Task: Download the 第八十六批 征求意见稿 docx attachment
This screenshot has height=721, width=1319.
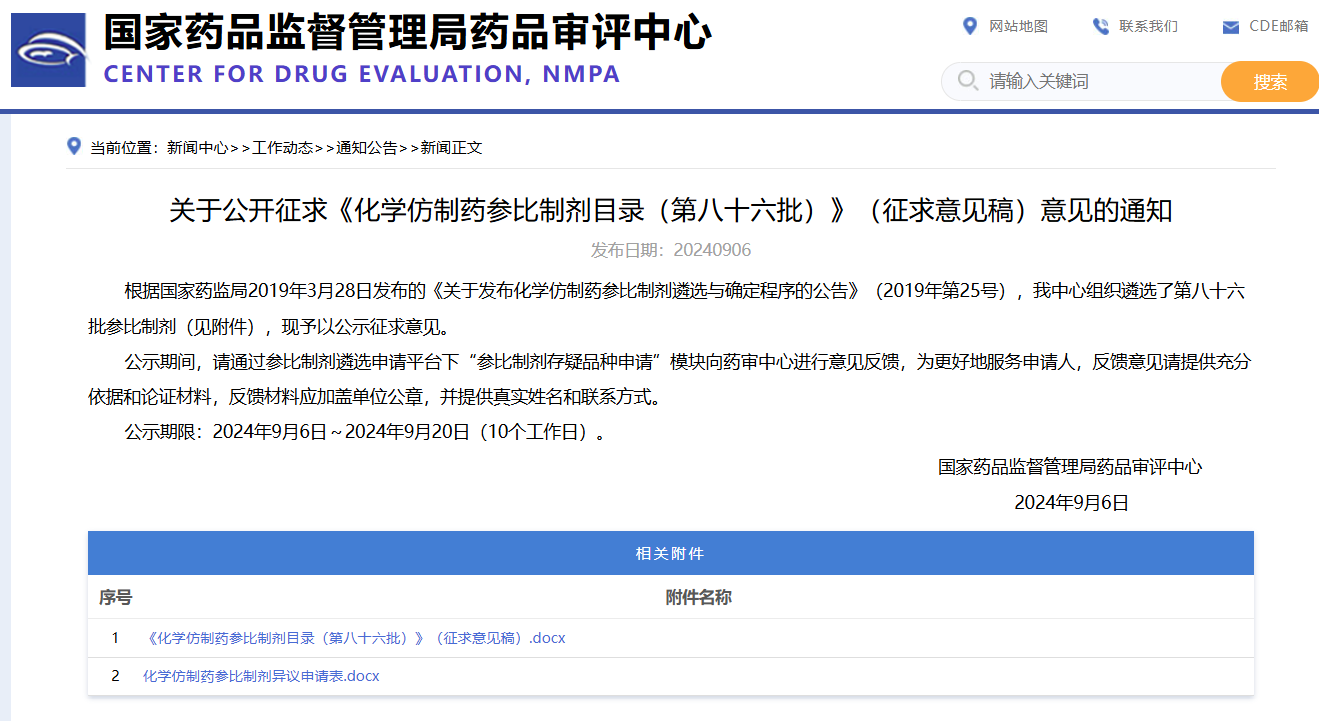Action: 356,638
